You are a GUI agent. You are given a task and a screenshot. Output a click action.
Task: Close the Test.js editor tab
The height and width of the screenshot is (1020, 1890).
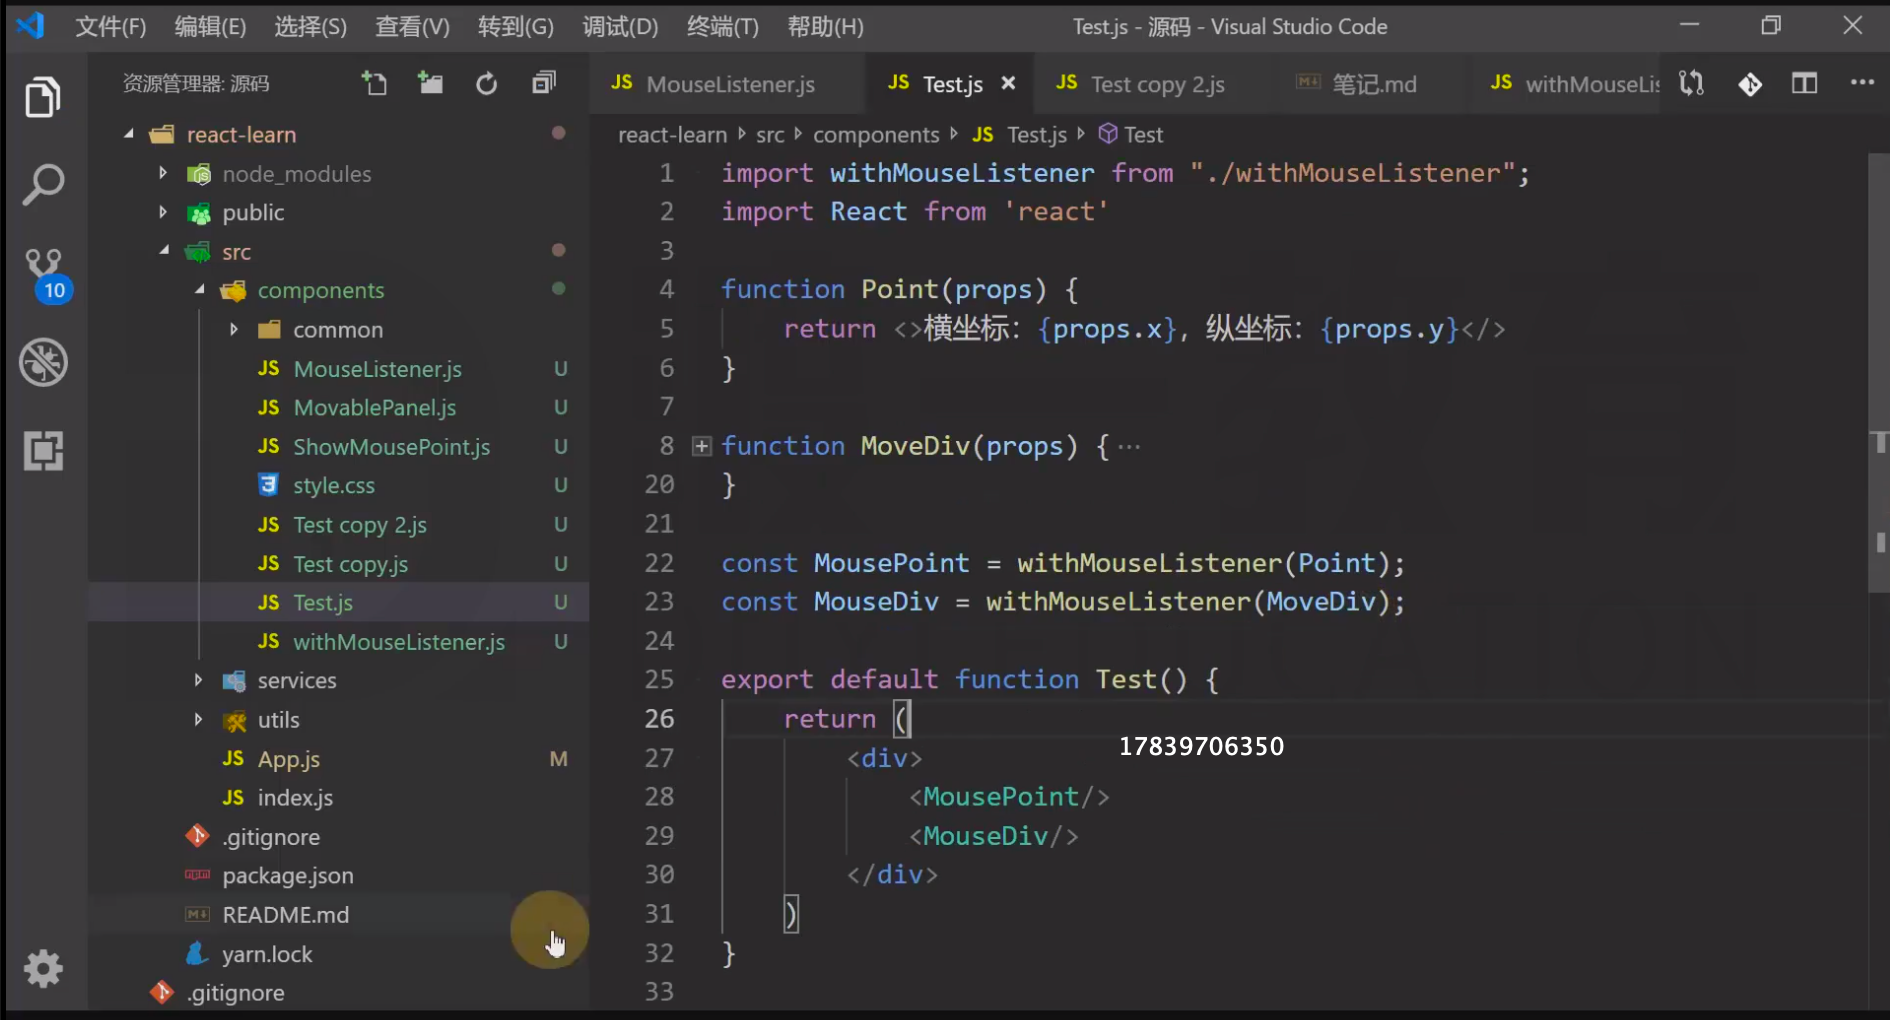point(1008,84)
